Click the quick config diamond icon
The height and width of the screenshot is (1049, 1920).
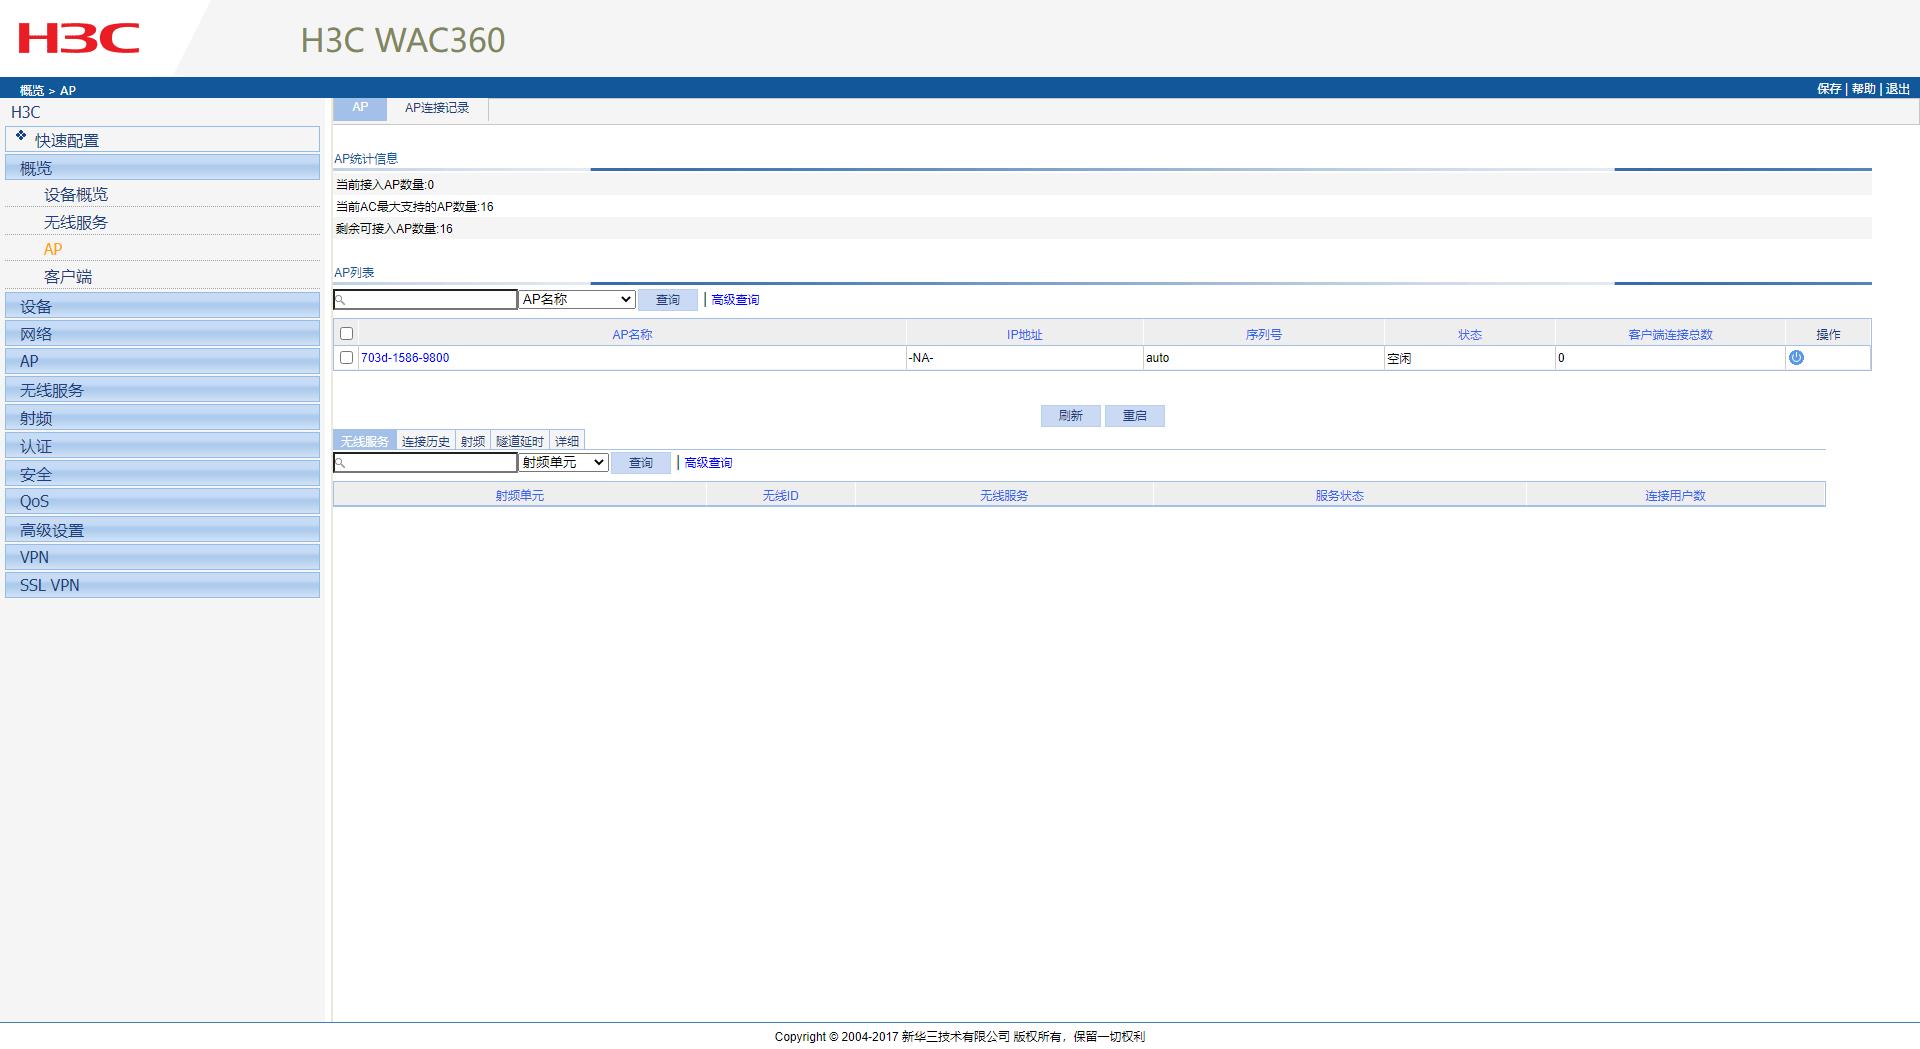[21, 136]
